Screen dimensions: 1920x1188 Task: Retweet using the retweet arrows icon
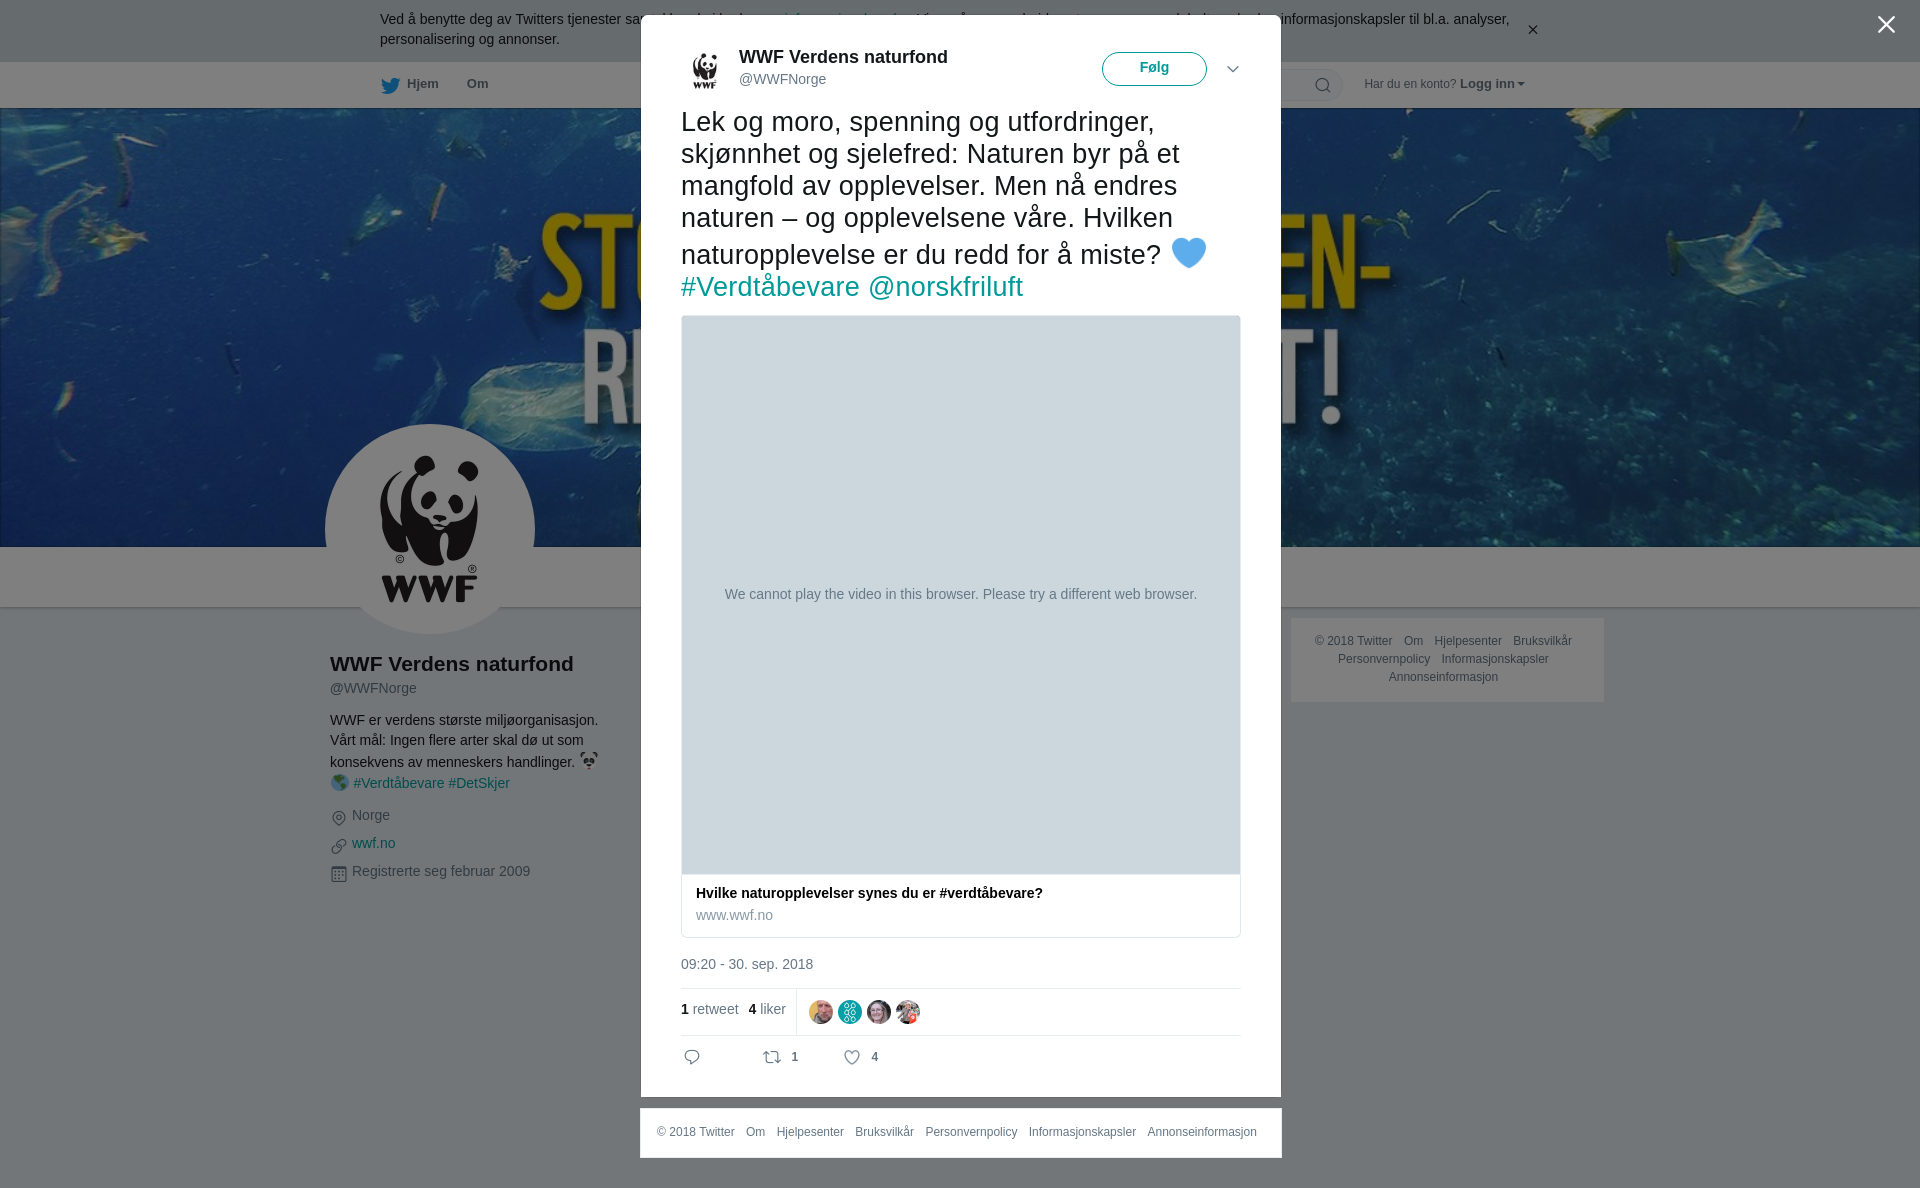click(772, 1057)
